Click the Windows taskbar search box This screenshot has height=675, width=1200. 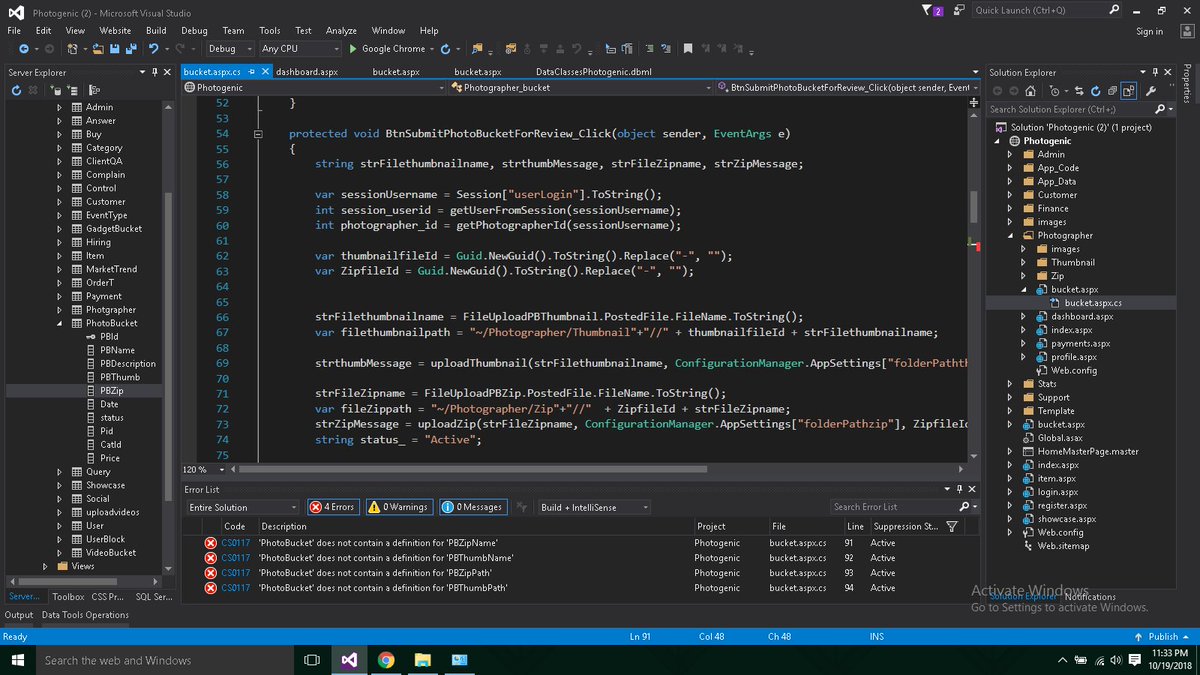[165, 660]
